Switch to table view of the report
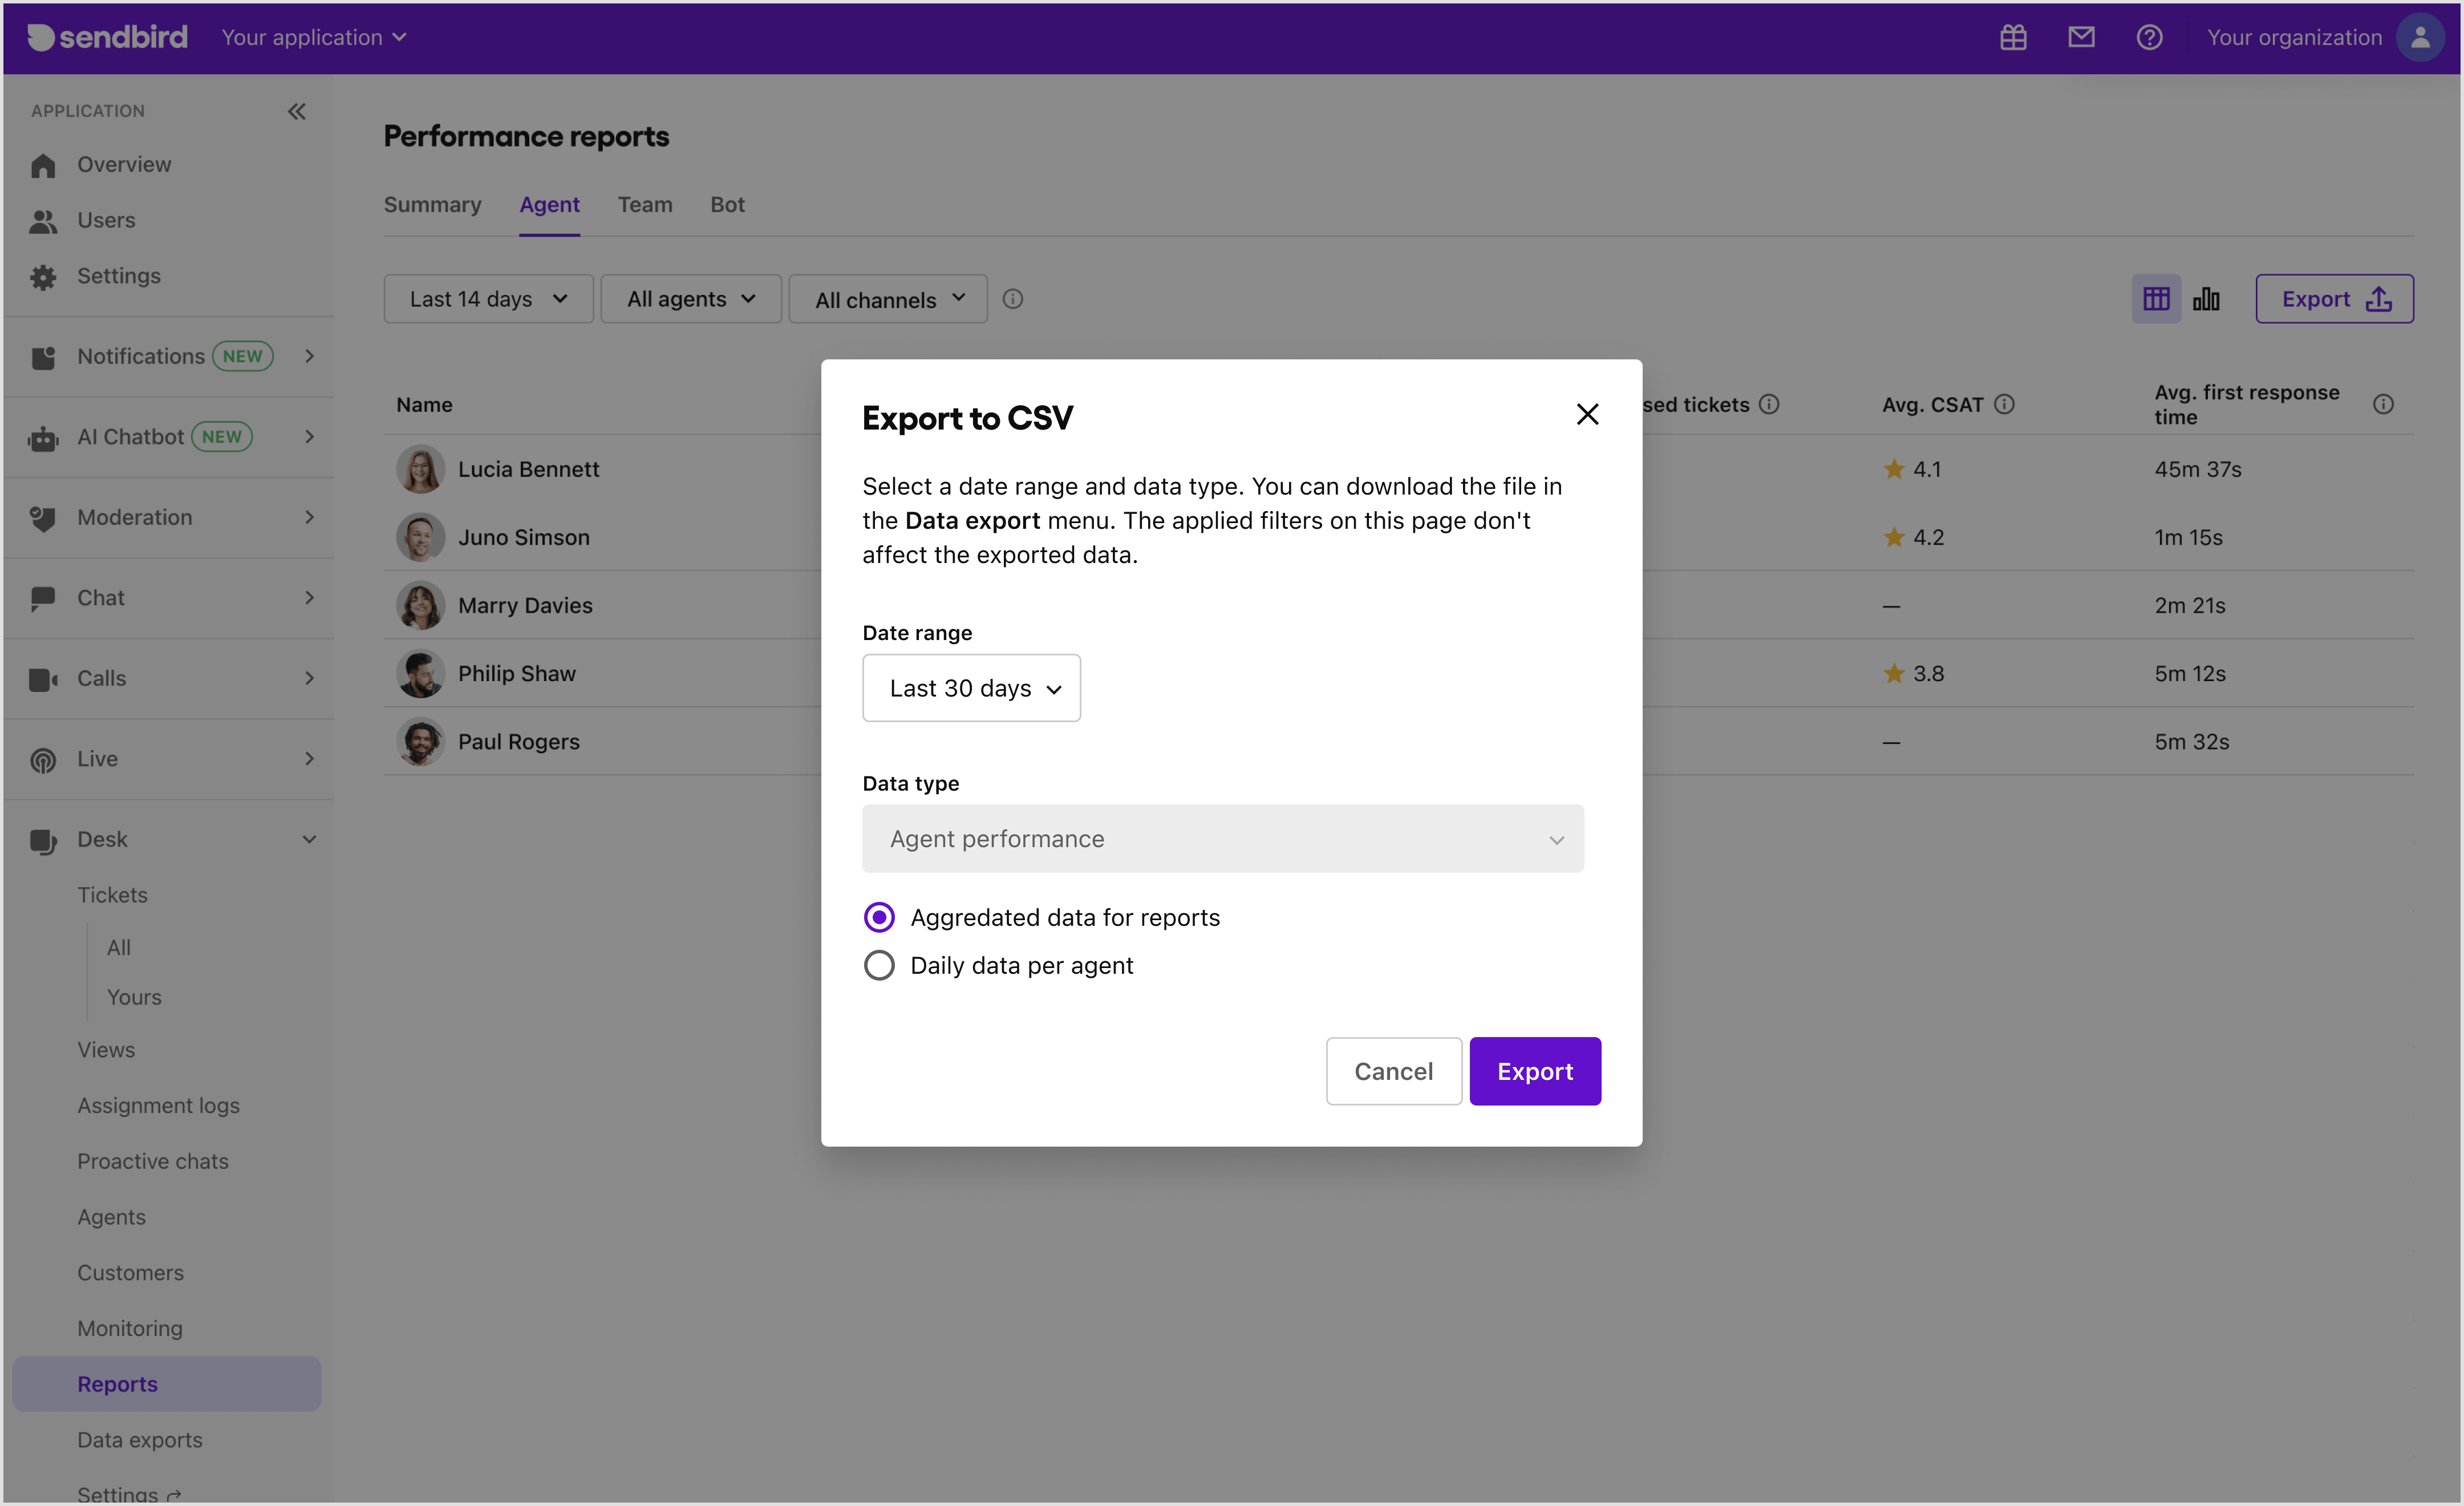Screen dimensions: 2464x1506 pos(2156,298)
